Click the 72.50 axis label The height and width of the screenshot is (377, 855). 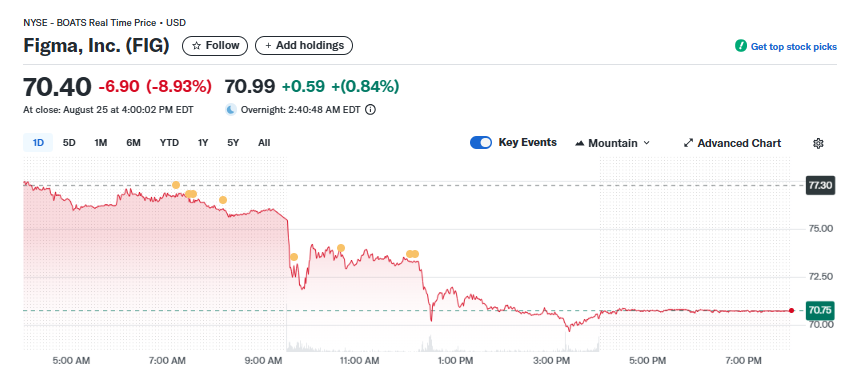(820, 277)
